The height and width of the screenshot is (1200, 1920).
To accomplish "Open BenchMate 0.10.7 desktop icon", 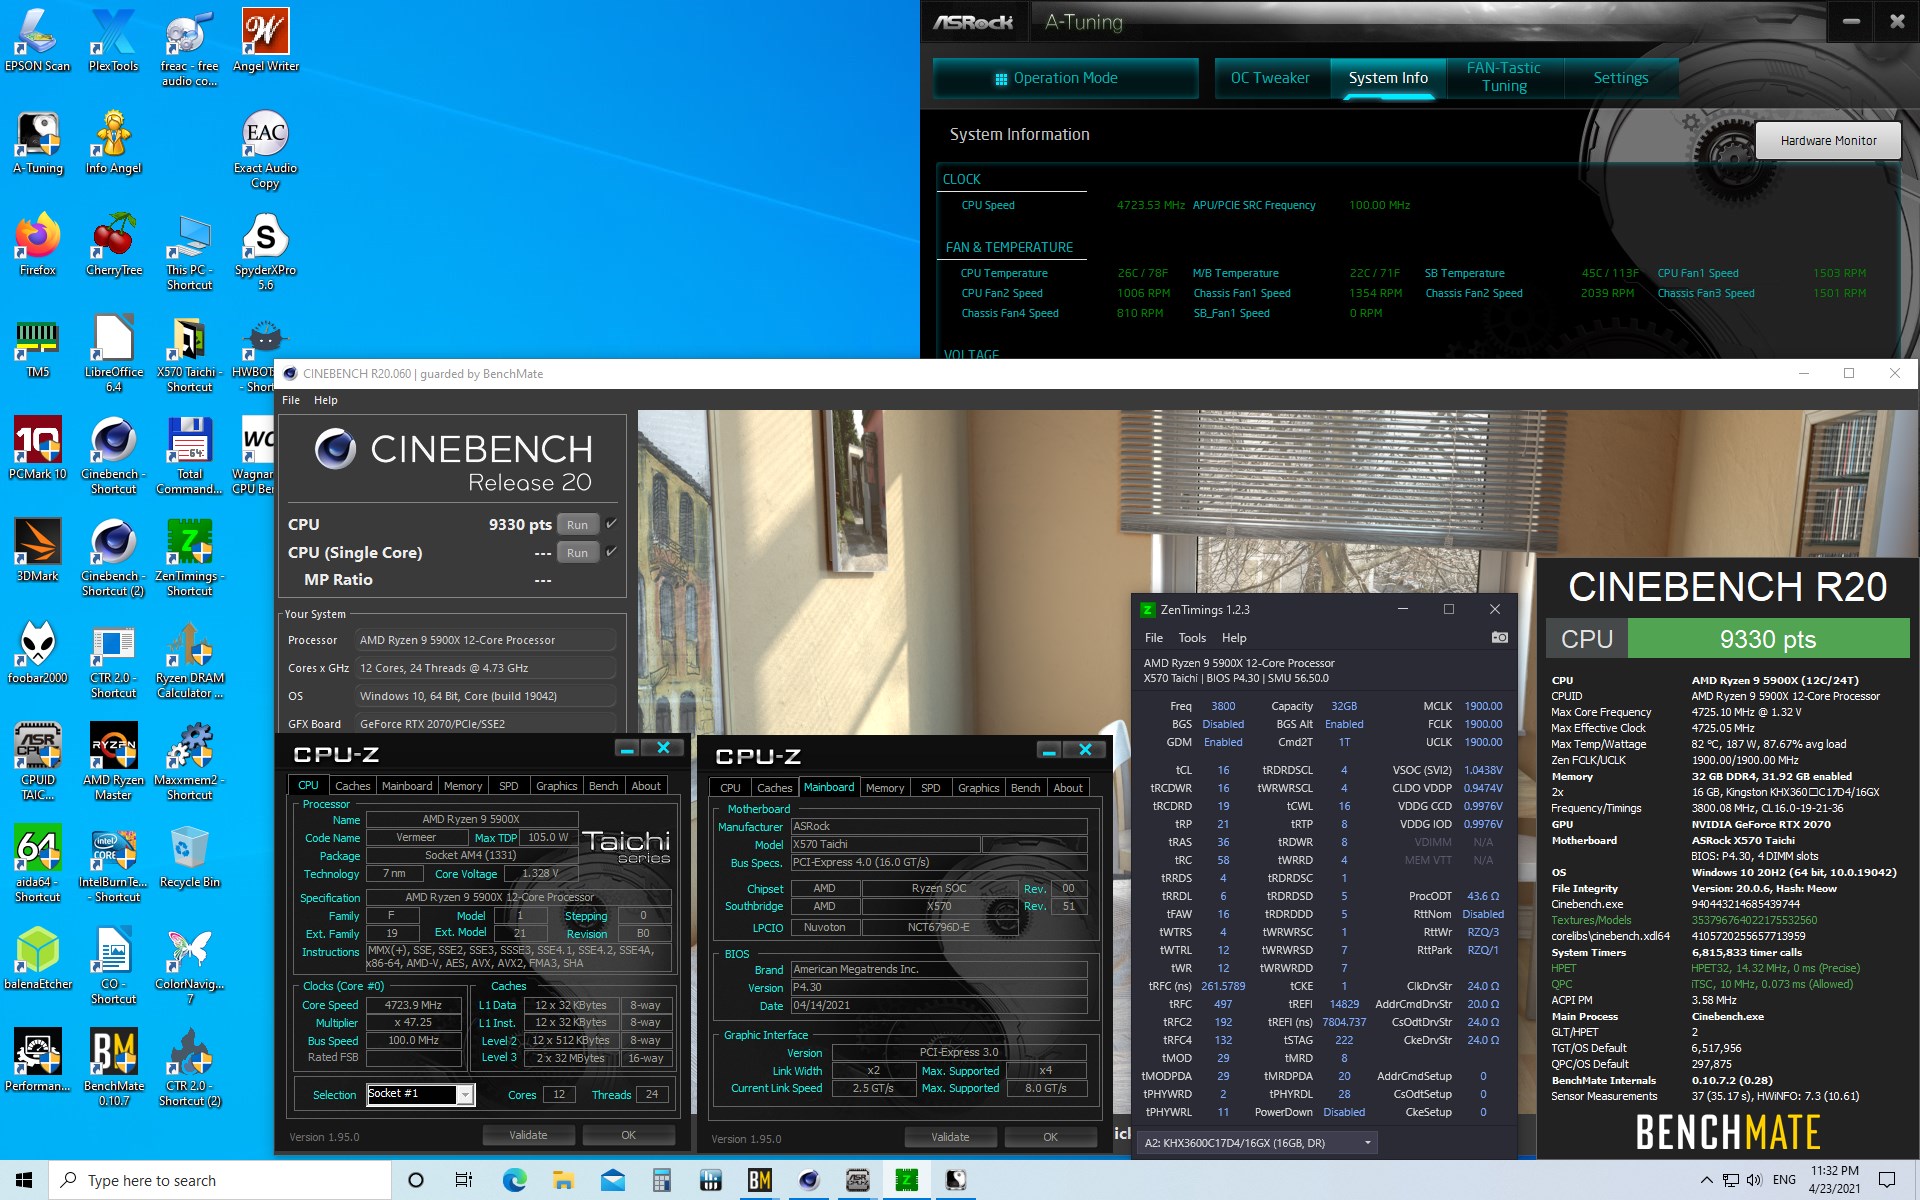I will [x=114, y=1066].
